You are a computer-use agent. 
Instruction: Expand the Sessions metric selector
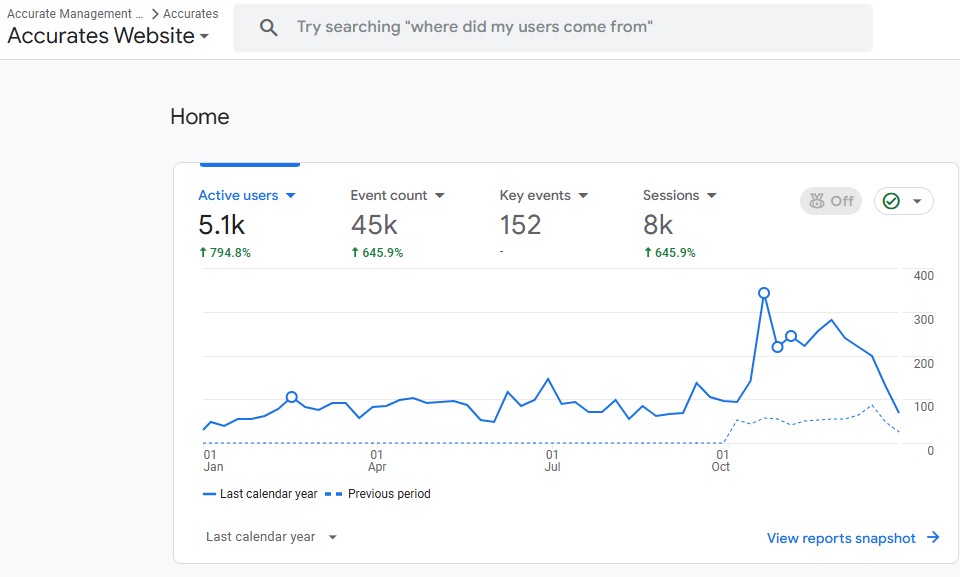[x=711, y=195]
